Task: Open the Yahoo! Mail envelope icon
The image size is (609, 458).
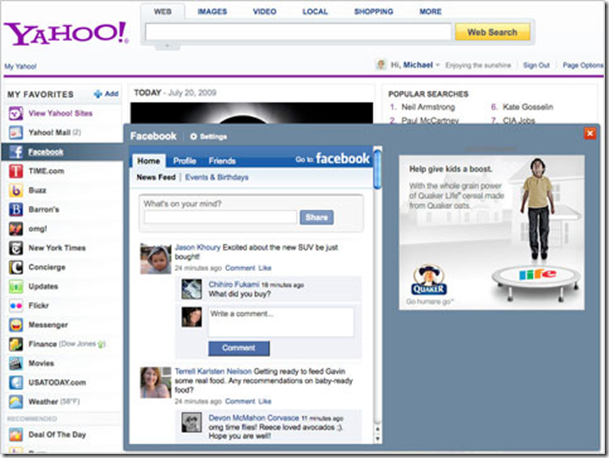Action: pyautogui.click(x=16, y=132)
